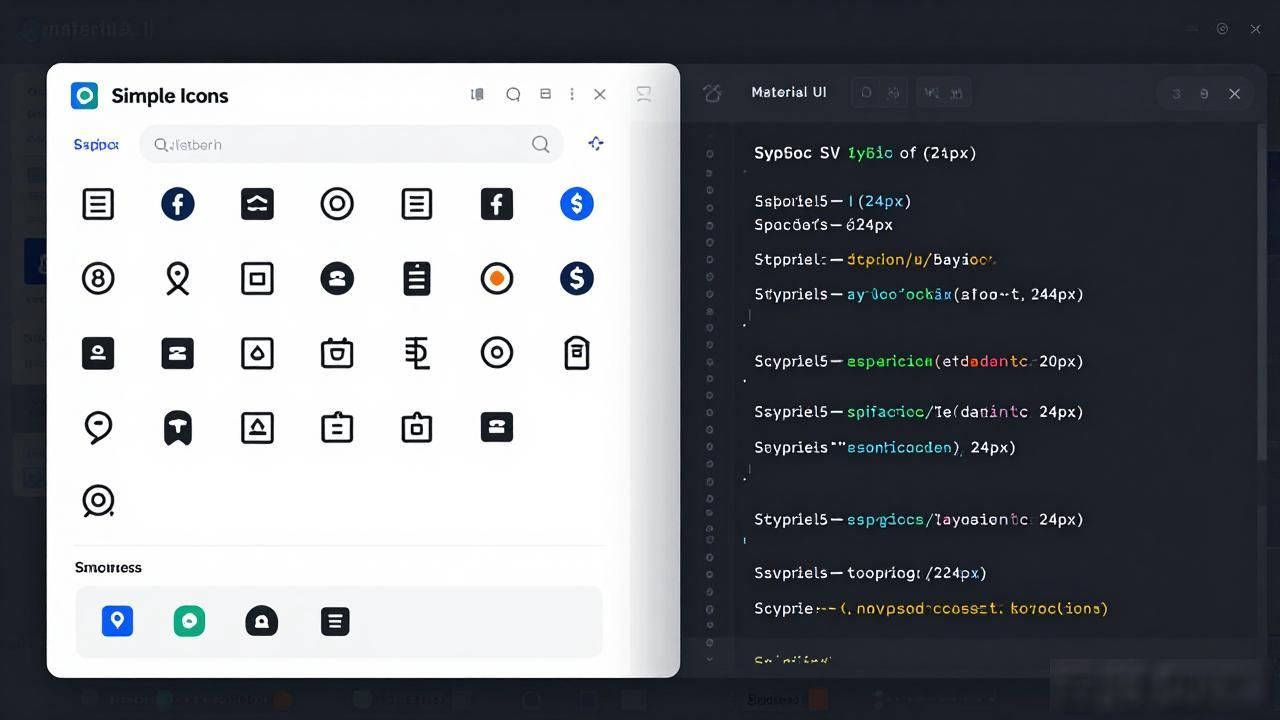Open the dark list document shortcut

335,621
